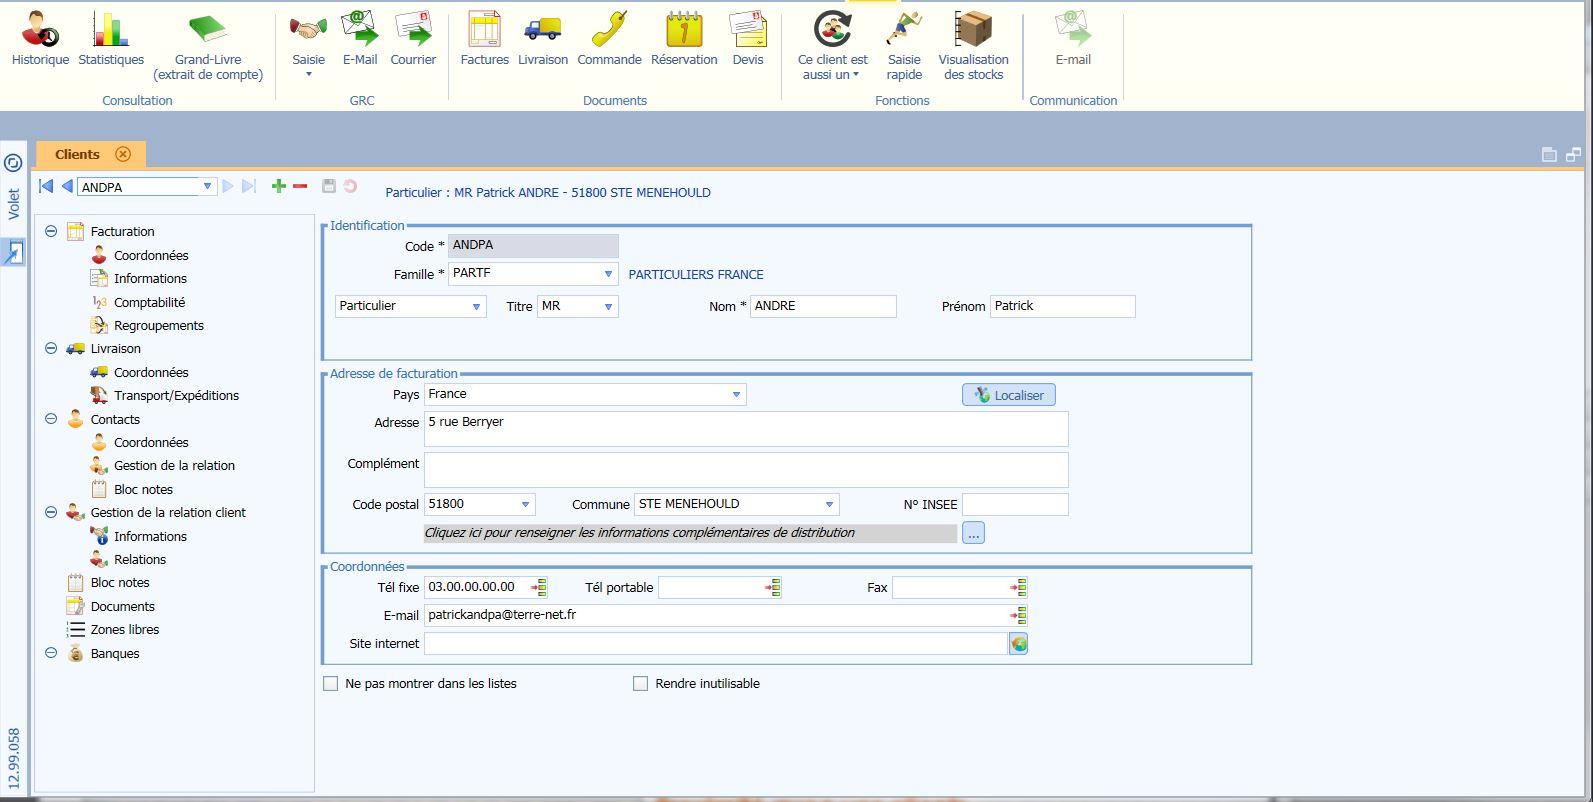
Task: Open the Pays France dropdown
Action: [736, 394]
